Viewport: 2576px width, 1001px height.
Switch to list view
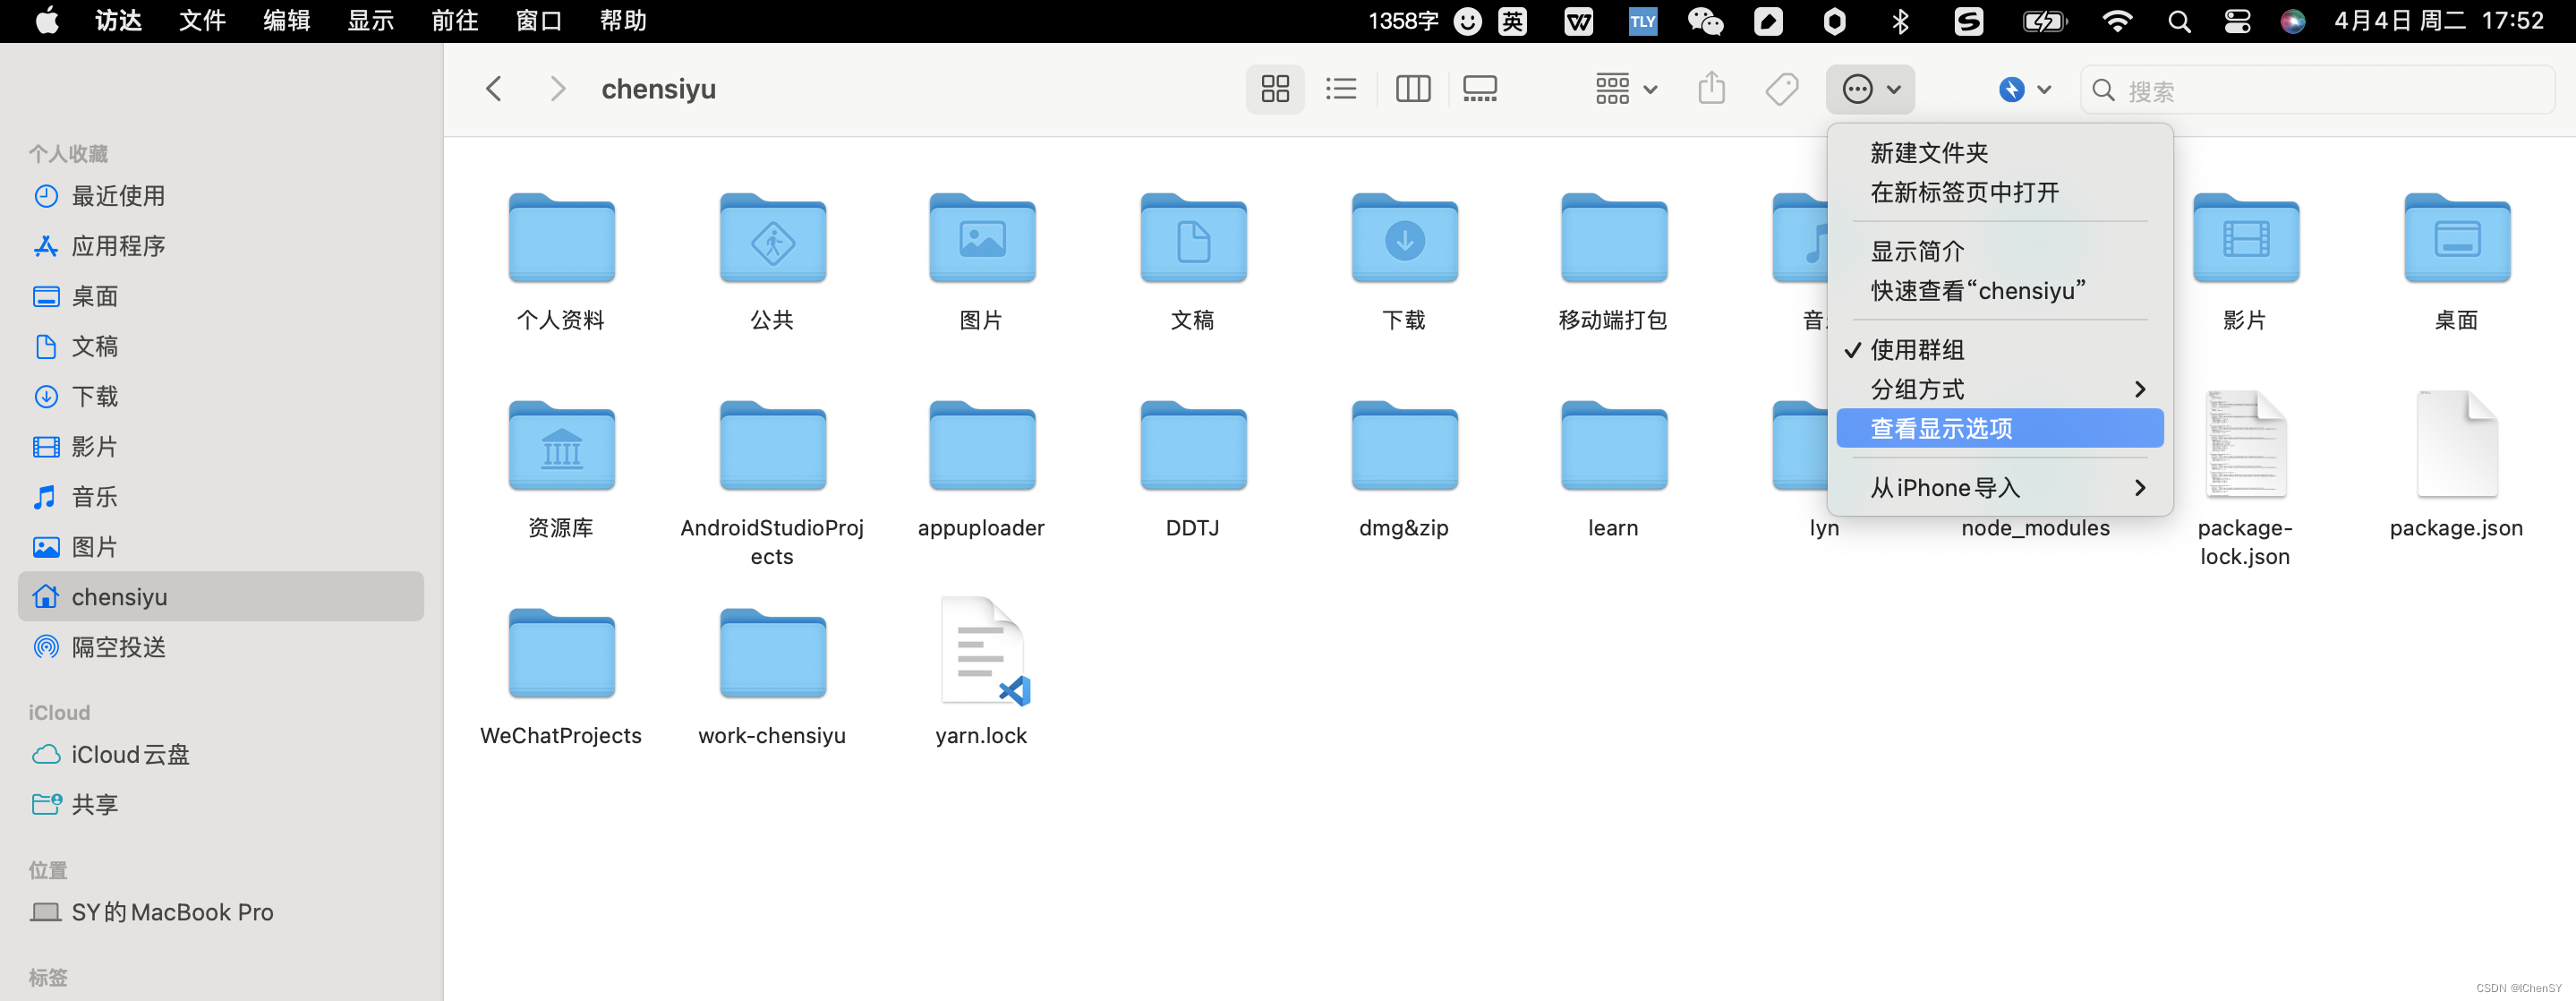[x=1341, y=89]
